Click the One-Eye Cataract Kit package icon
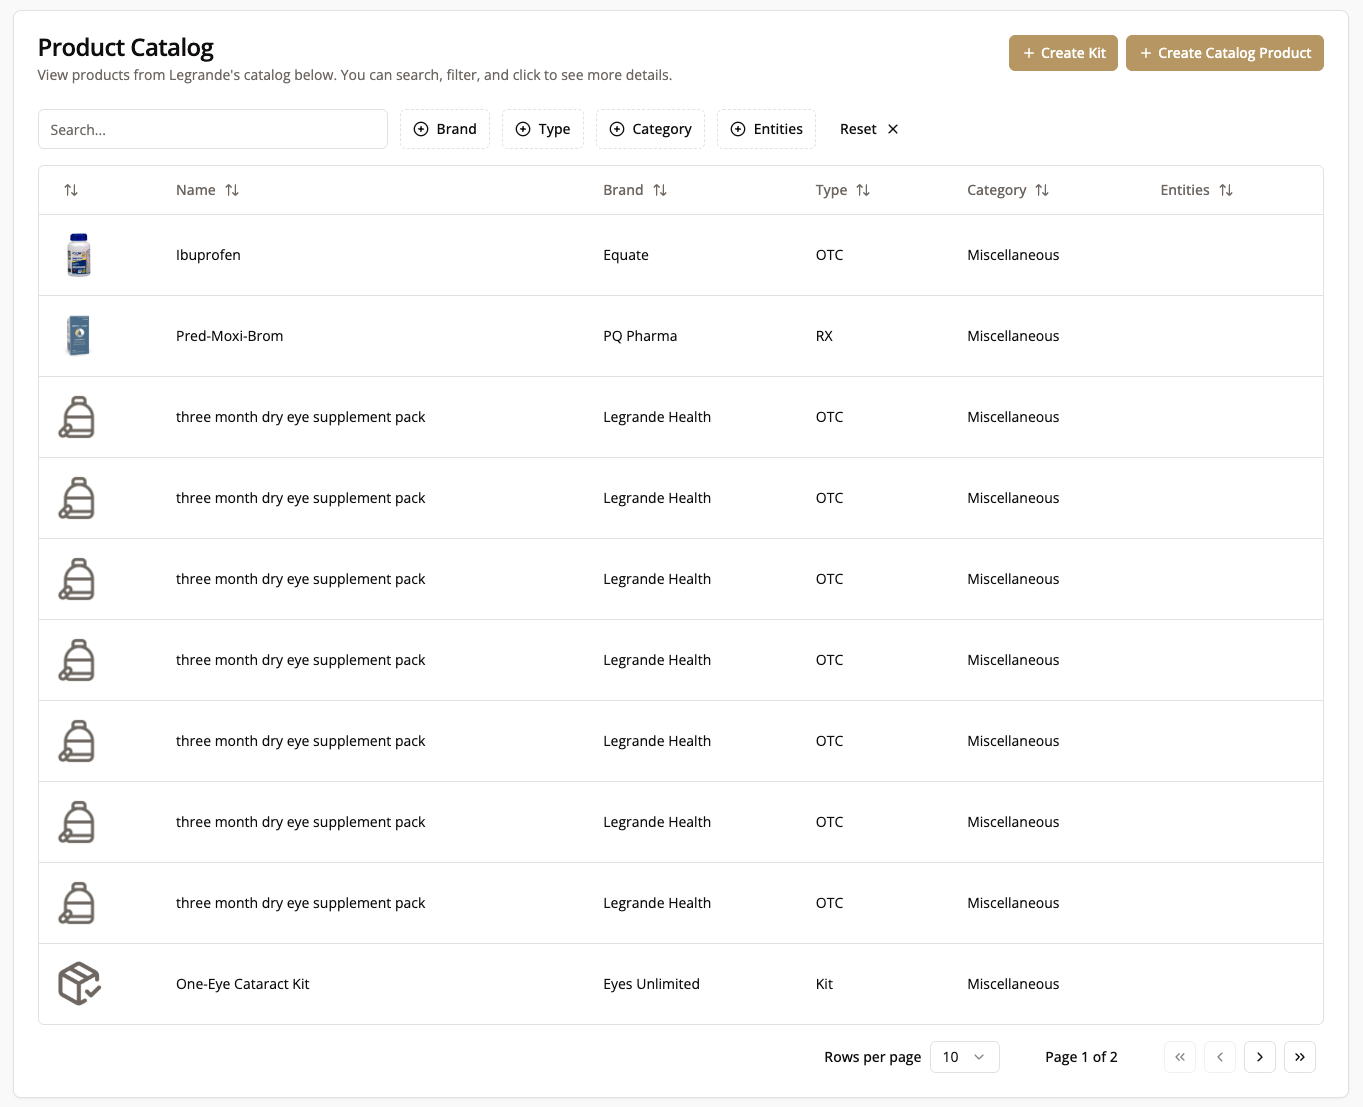This screenshot has height=1107, width=1363. click(x=79, y=984)
